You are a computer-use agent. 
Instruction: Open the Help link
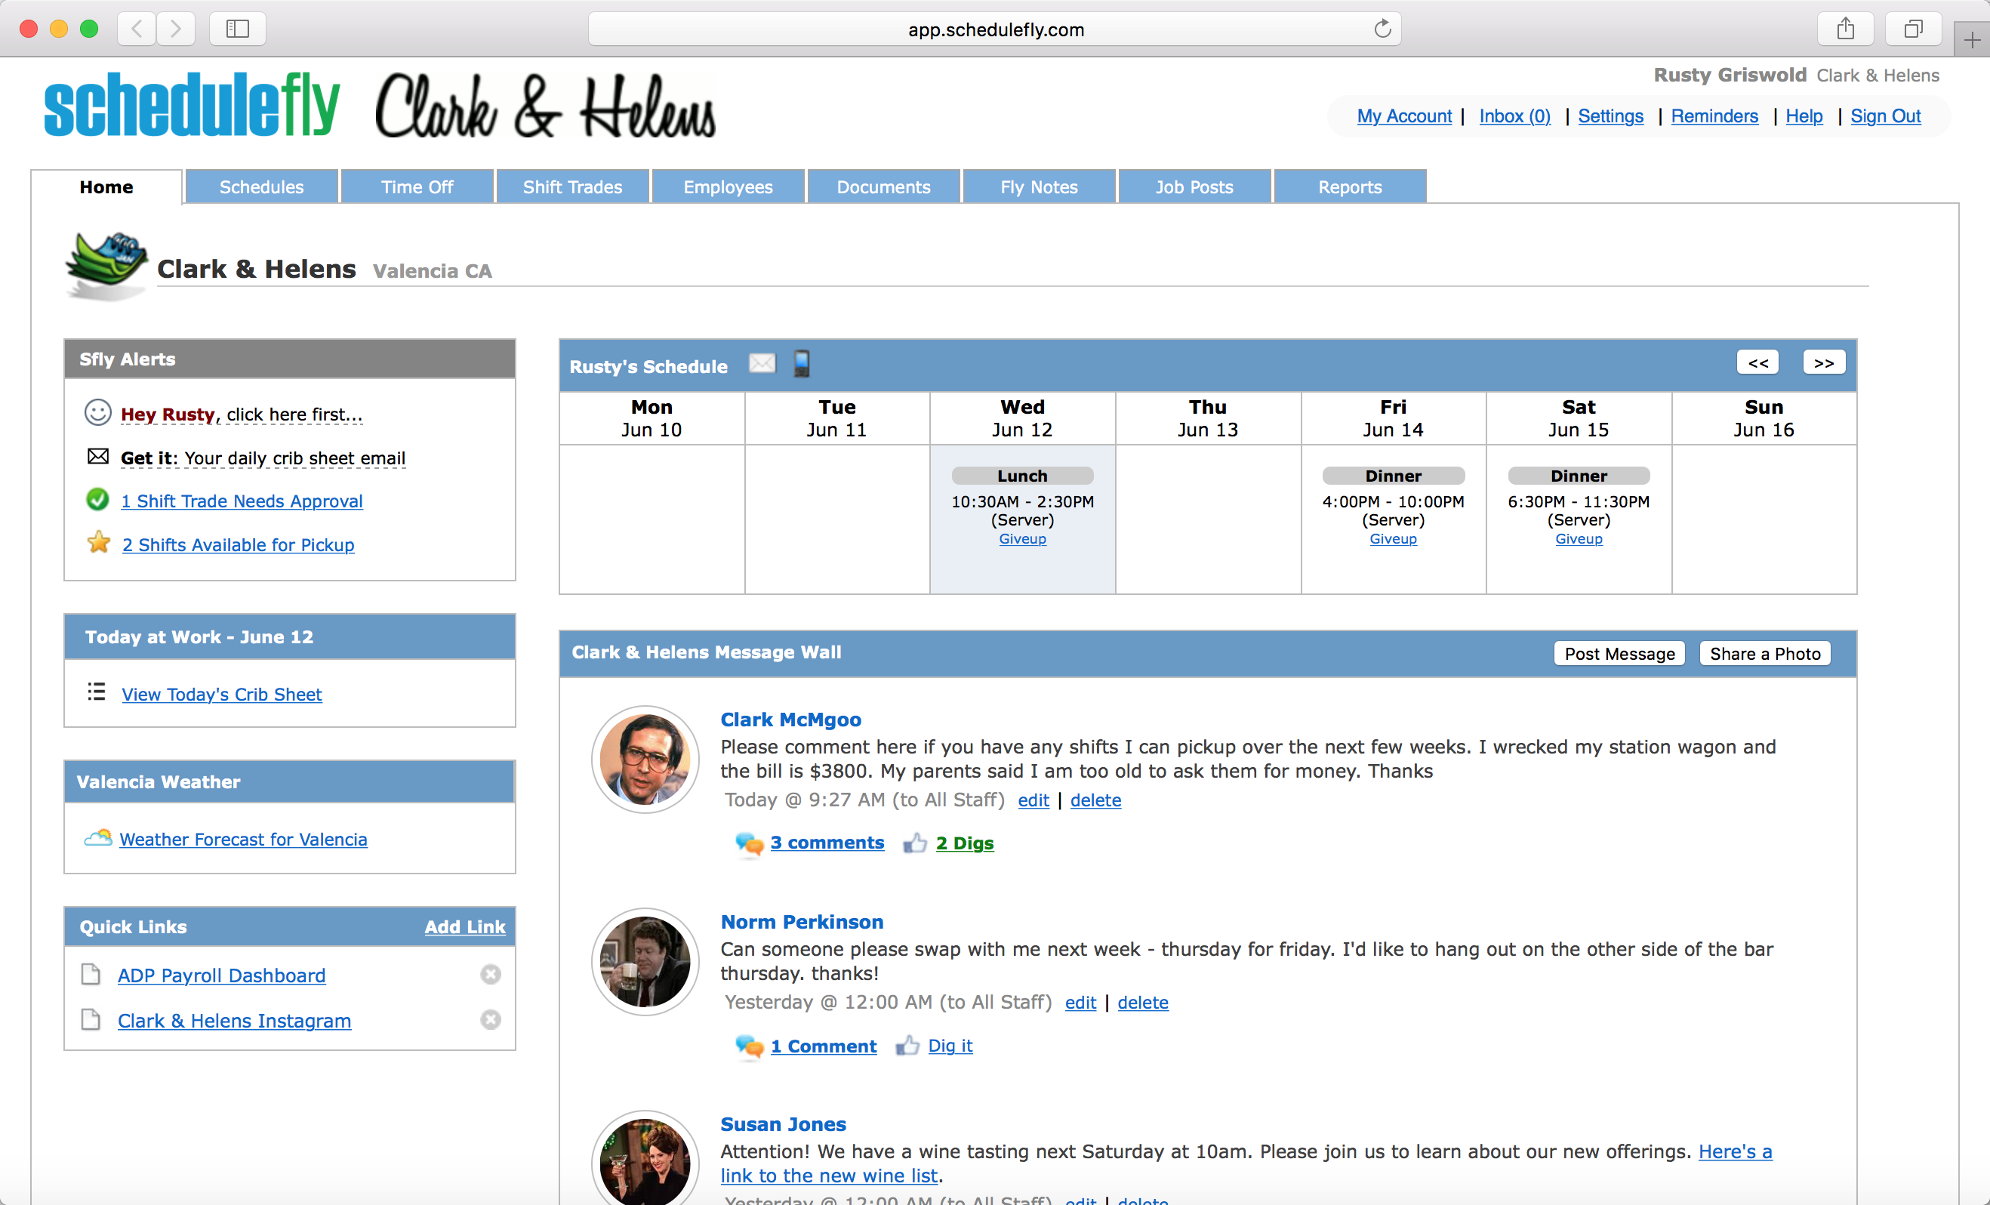point(1804,116)
